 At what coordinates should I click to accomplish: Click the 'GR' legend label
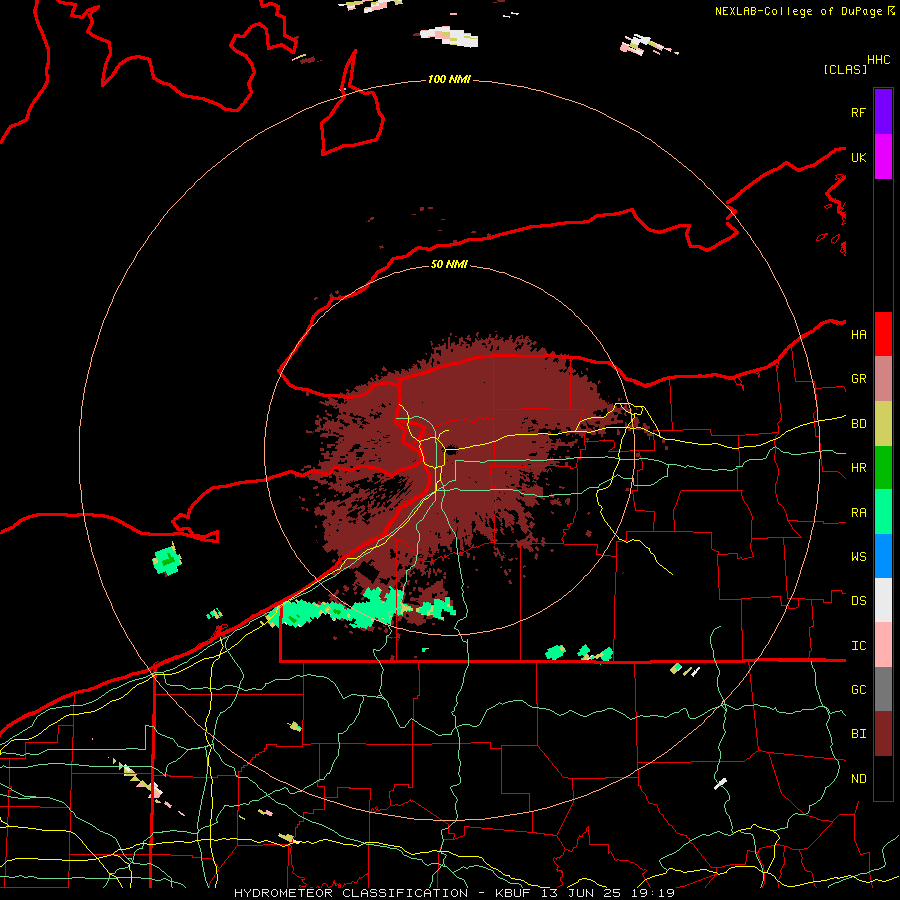coord(858,379)
